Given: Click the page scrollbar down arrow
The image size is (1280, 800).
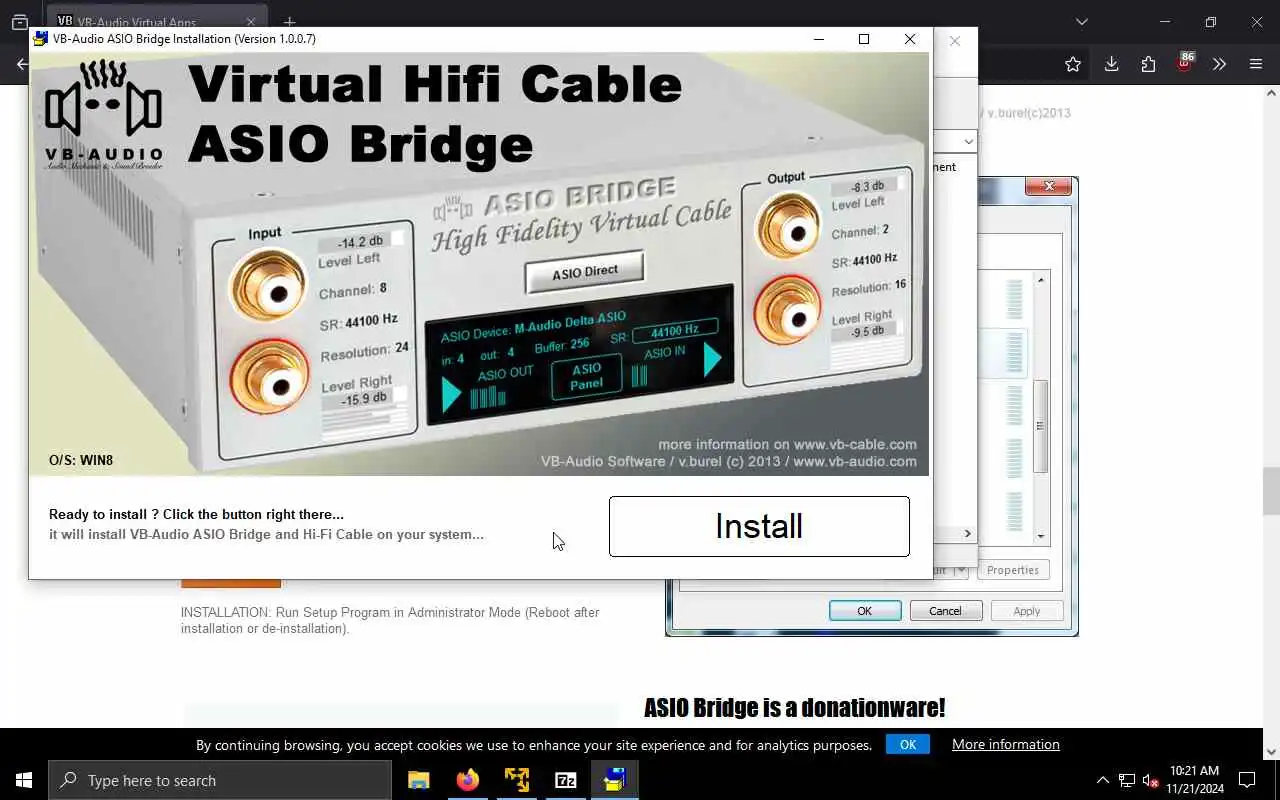Looking at the screenshot, I should tap(1271, 751).
